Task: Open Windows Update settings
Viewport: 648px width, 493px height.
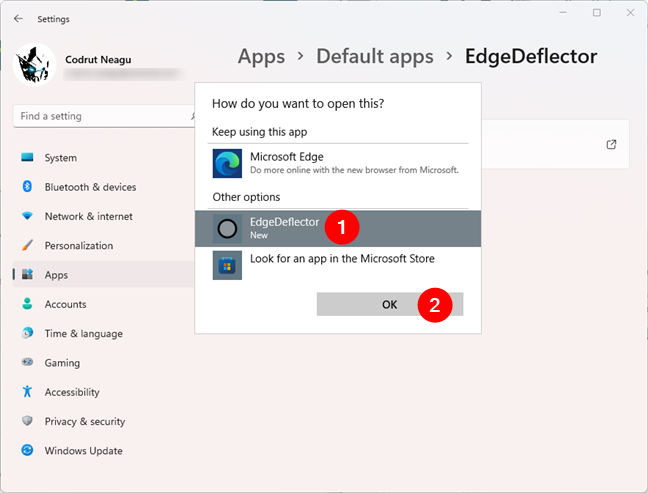Action: coord(103,451)
